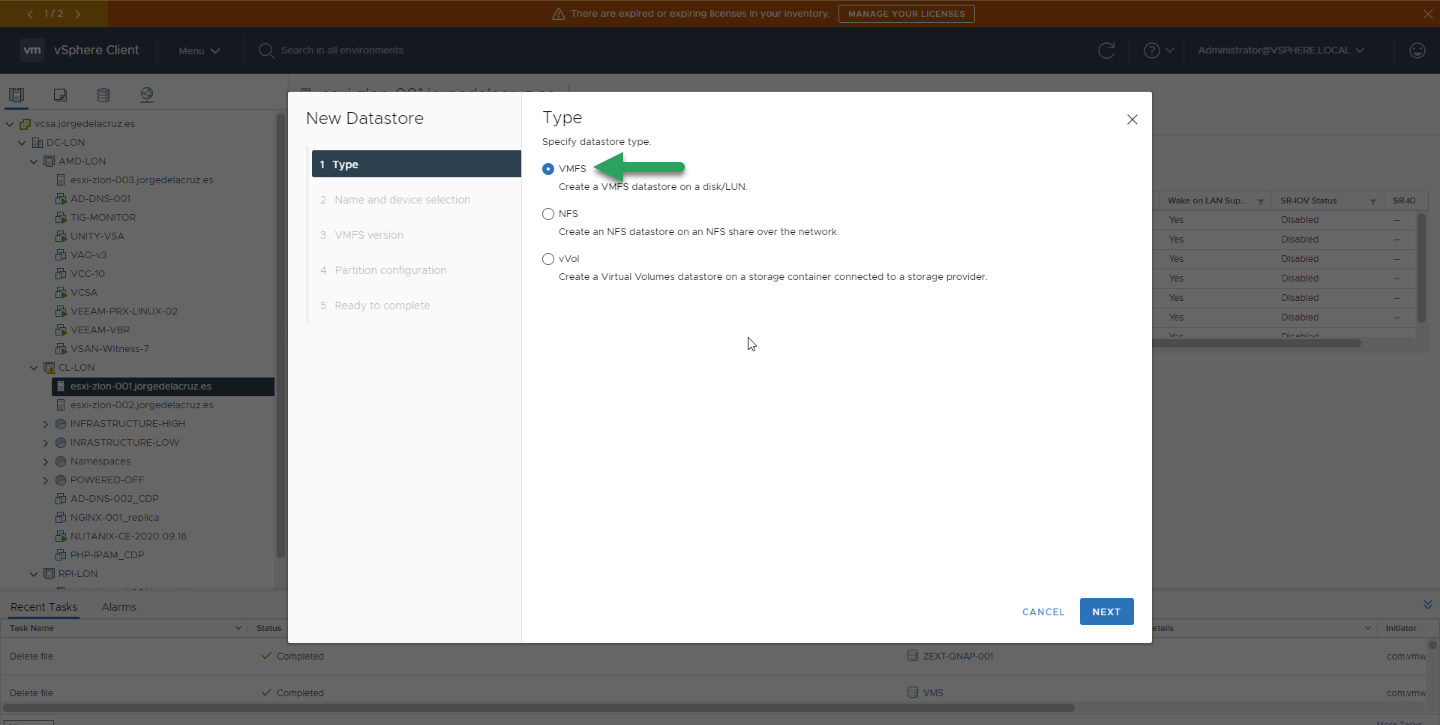Click the feedback smiley icon

pos(1416,51)
